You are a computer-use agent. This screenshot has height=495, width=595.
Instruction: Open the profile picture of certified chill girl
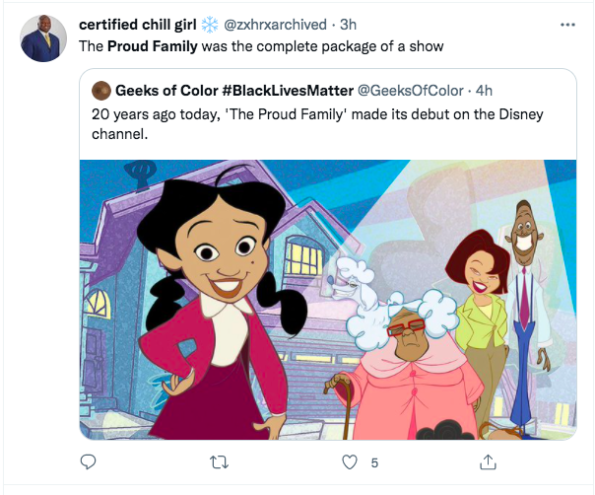(x=43, y=38)
